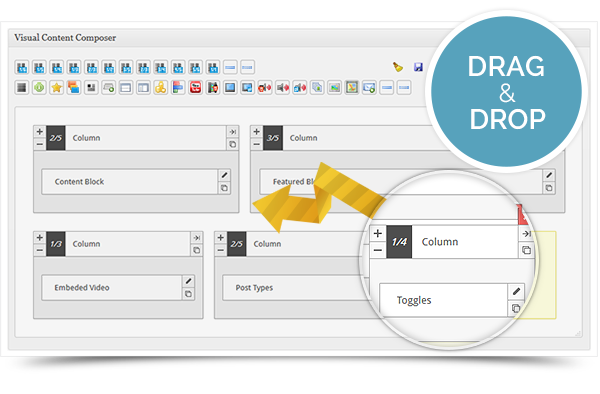Click the plain gray speaker audio icon

click(x=282, y=88)
